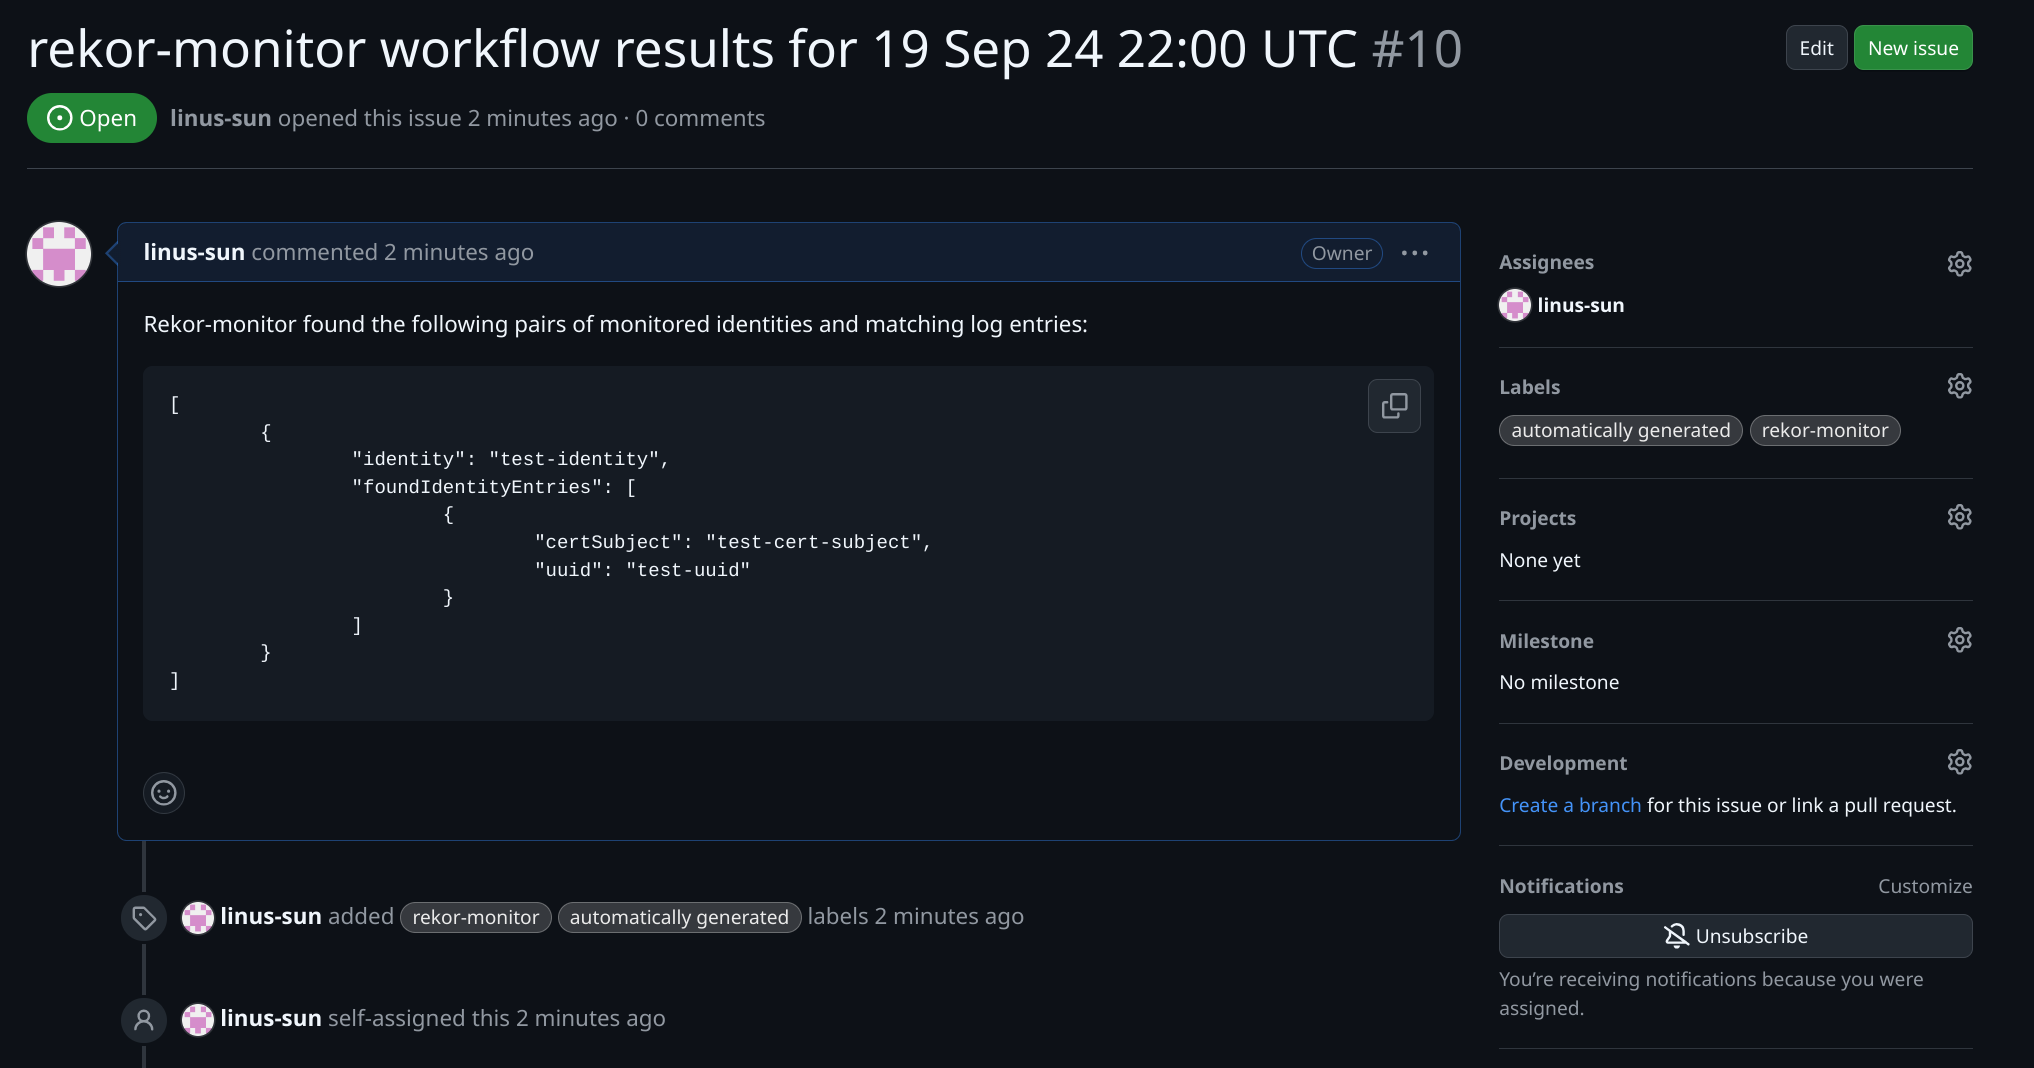Unsubscribe from issue notifications

(x=1735, y=936)
